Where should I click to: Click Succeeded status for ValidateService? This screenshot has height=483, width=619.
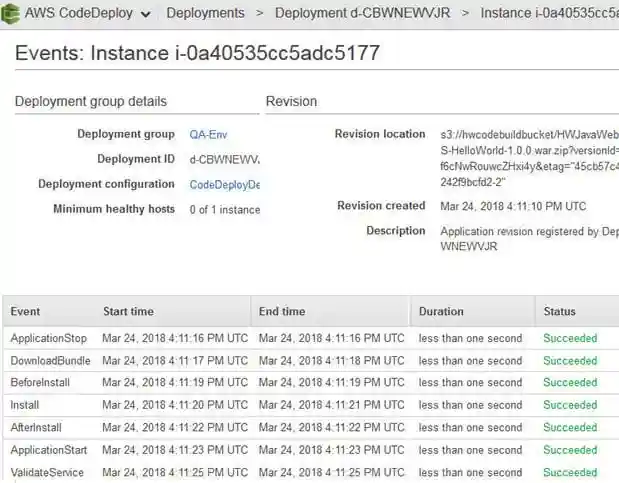(x=570, y=472)
